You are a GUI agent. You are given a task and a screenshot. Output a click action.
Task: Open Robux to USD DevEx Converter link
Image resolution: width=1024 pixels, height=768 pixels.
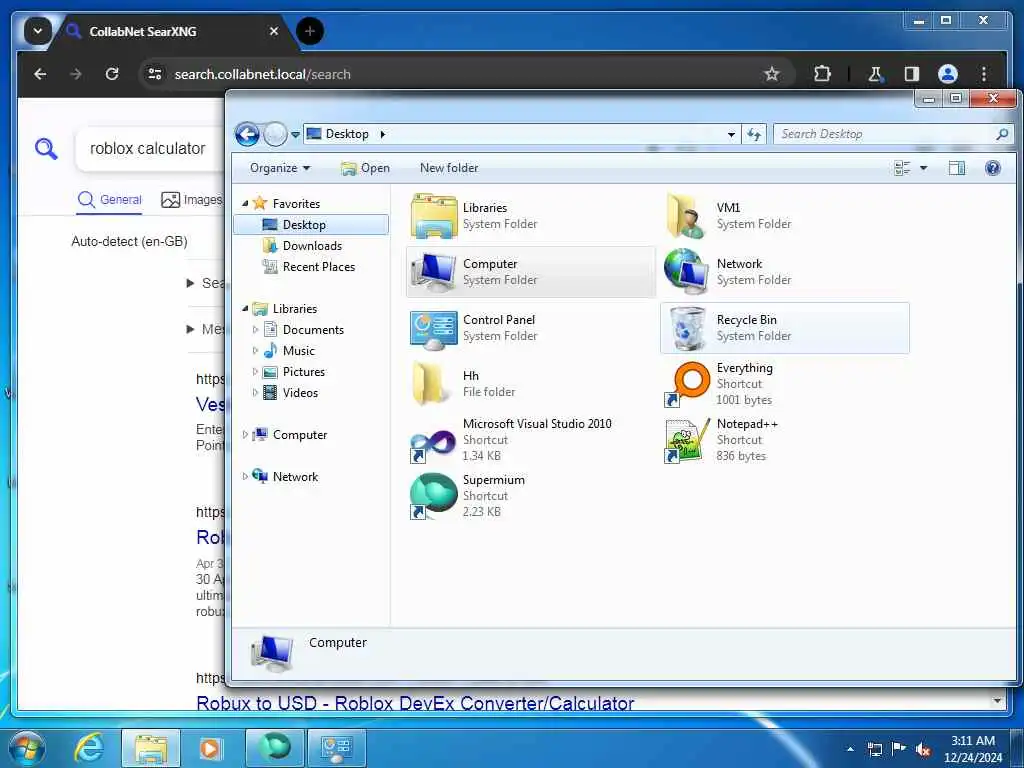pos(415,703)
